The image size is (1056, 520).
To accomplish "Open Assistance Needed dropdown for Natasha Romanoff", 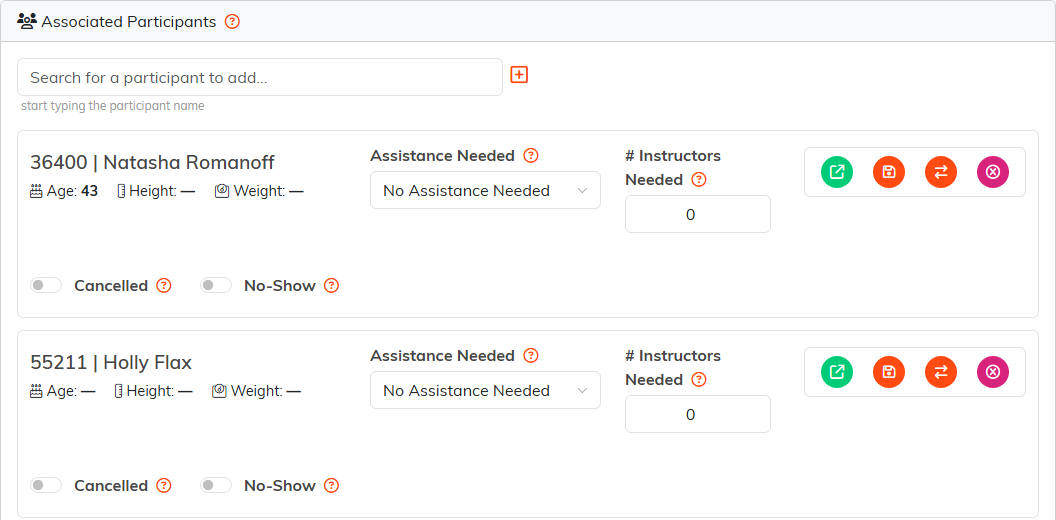I will point(485,190).
